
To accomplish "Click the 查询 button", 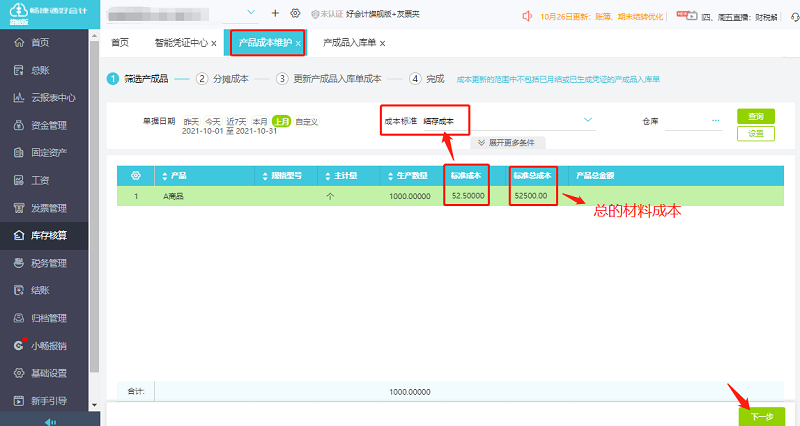I will point(756,116).
